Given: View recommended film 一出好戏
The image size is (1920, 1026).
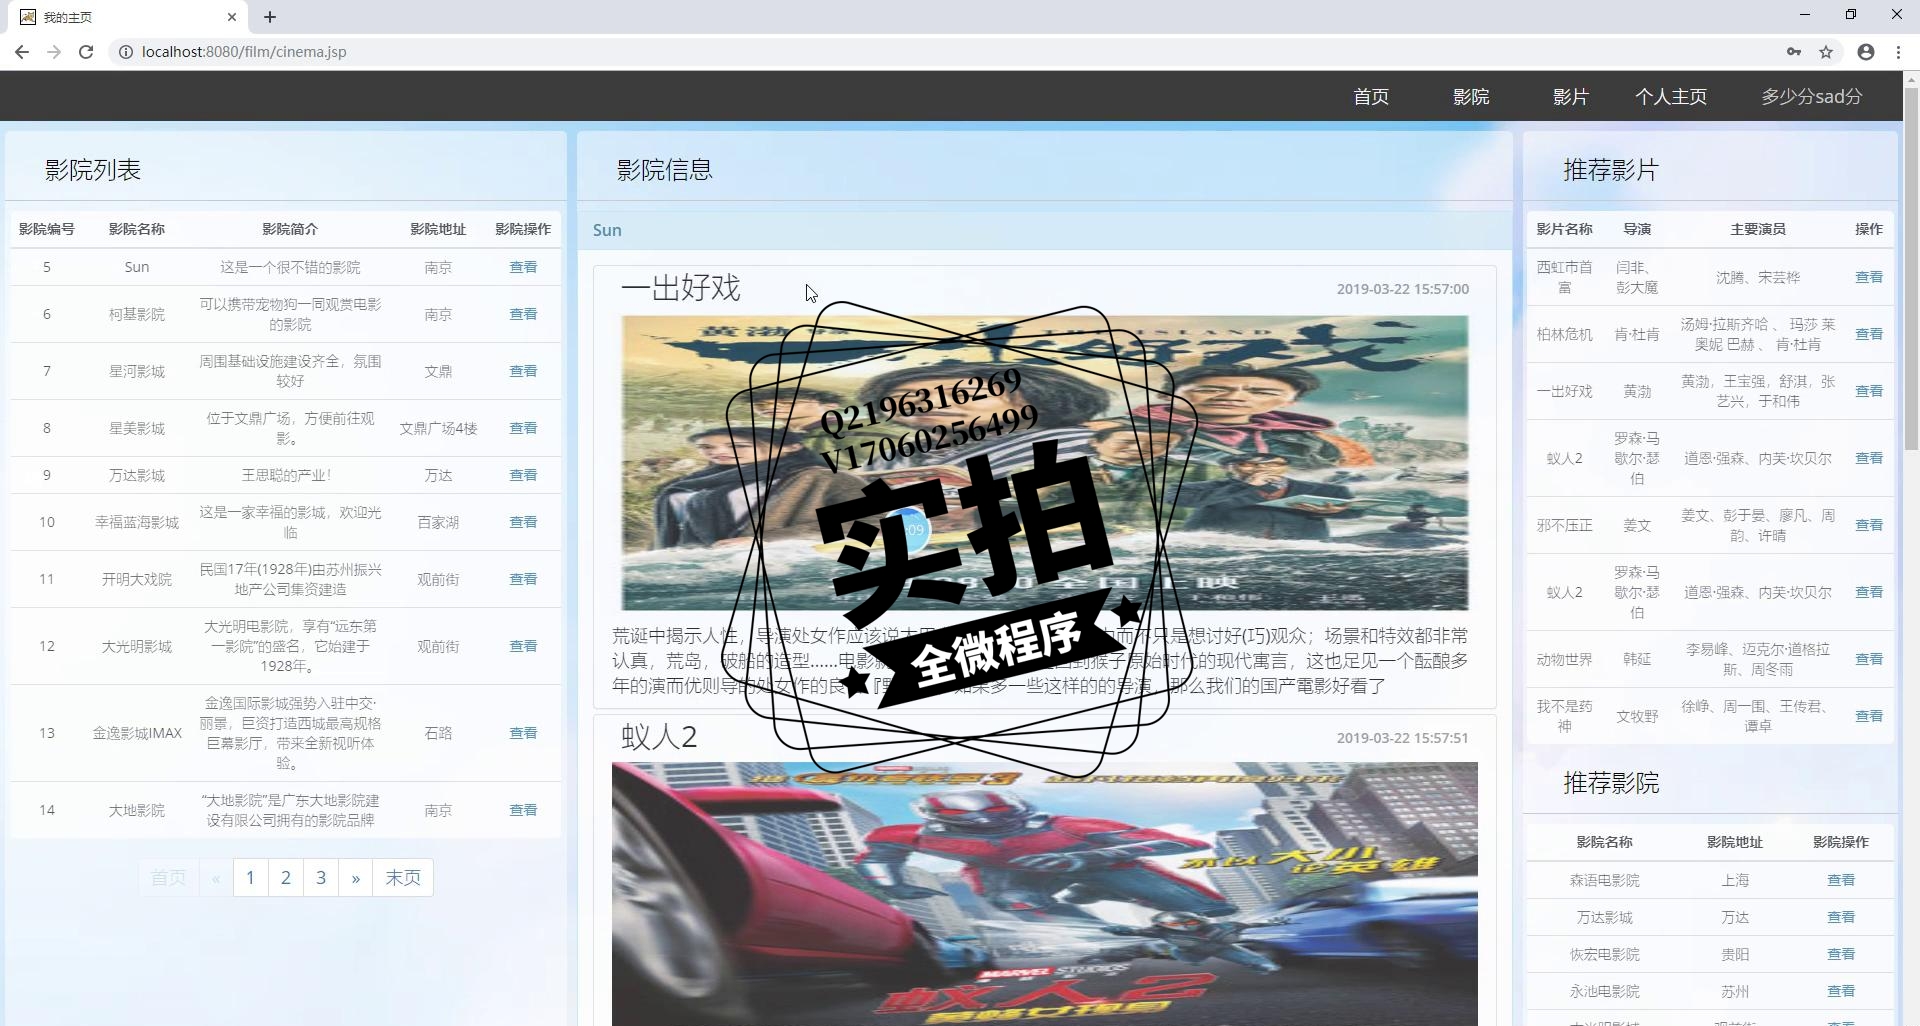Looking at the screenshot, I should click(1869, 391).
